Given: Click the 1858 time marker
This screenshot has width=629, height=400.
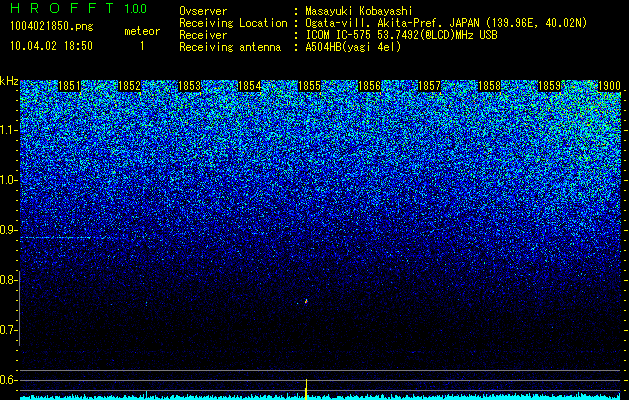Looking at the screenshot, I should click(x=490, y=86).
